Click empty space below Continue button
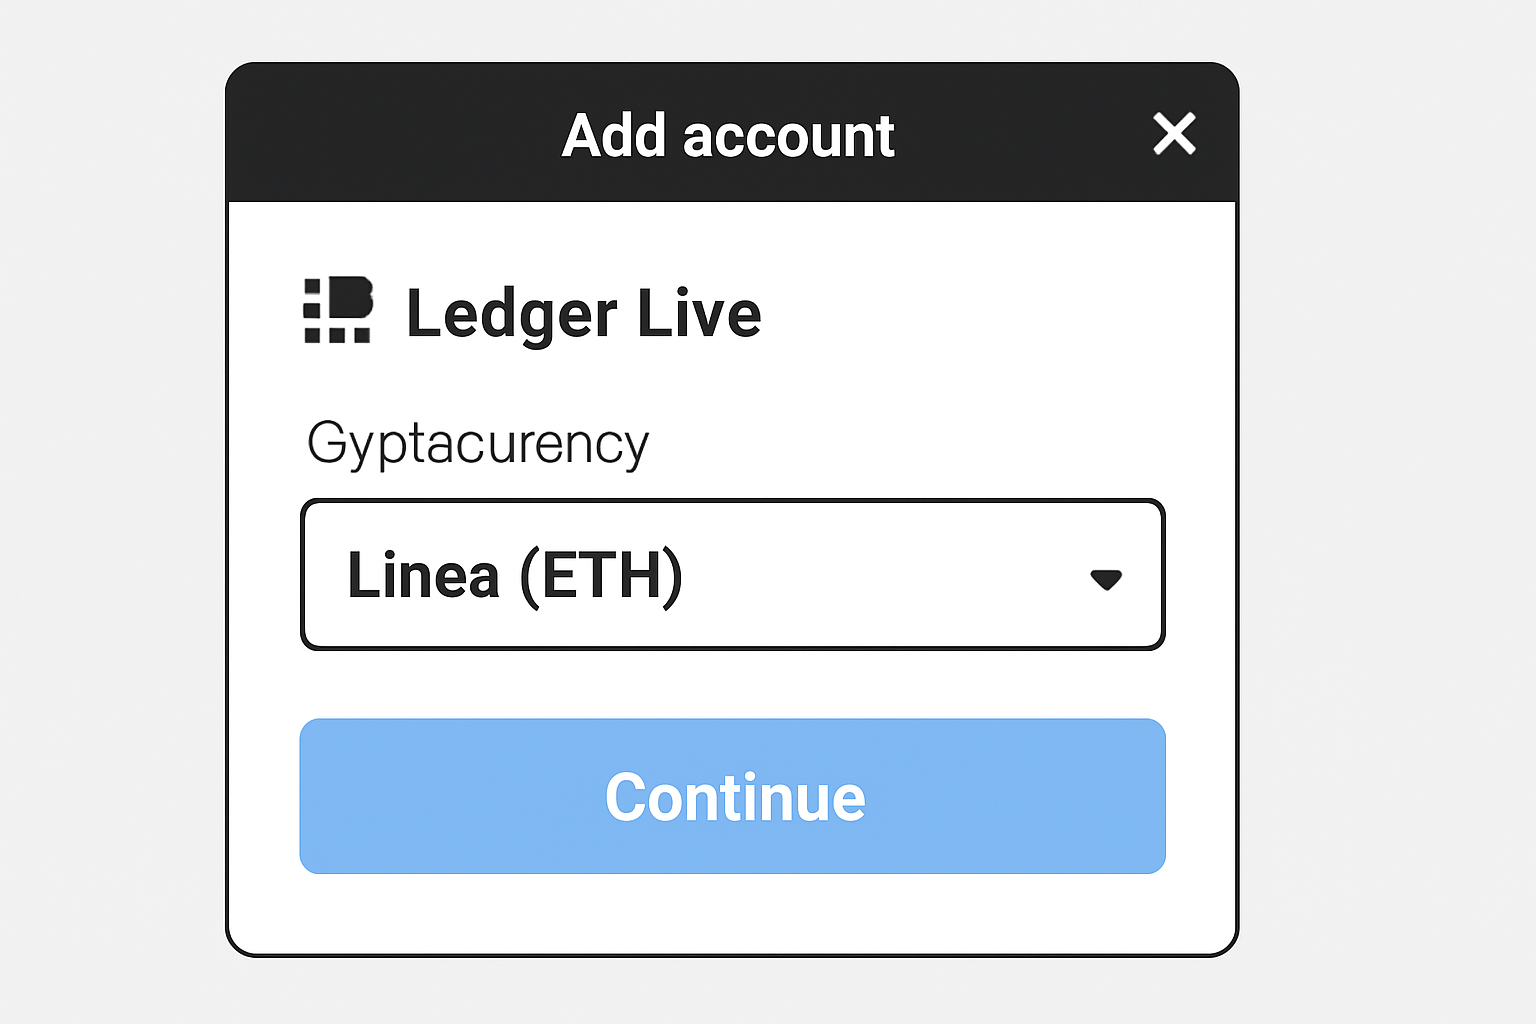Viewport: 1536px width, 1024px height. pyautogui.click(x=732, y=913)
